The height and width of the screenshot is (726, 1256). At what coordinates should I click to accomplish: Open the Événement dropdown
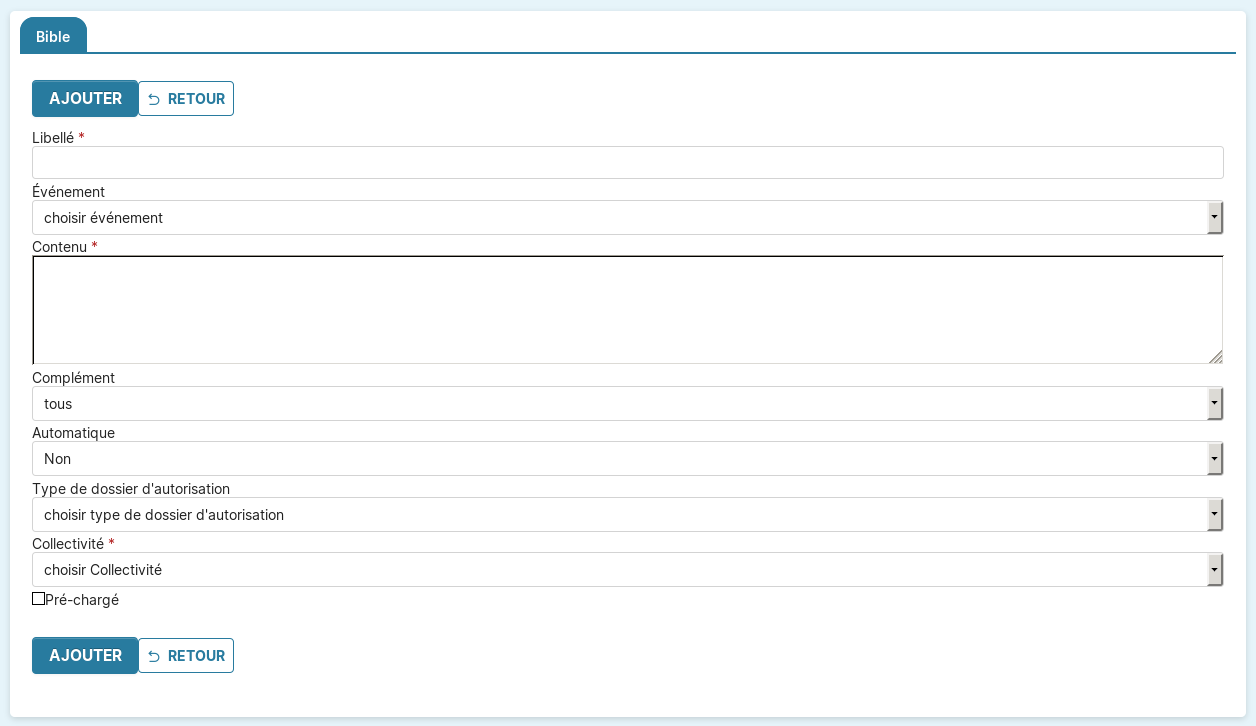pos(618,217)
